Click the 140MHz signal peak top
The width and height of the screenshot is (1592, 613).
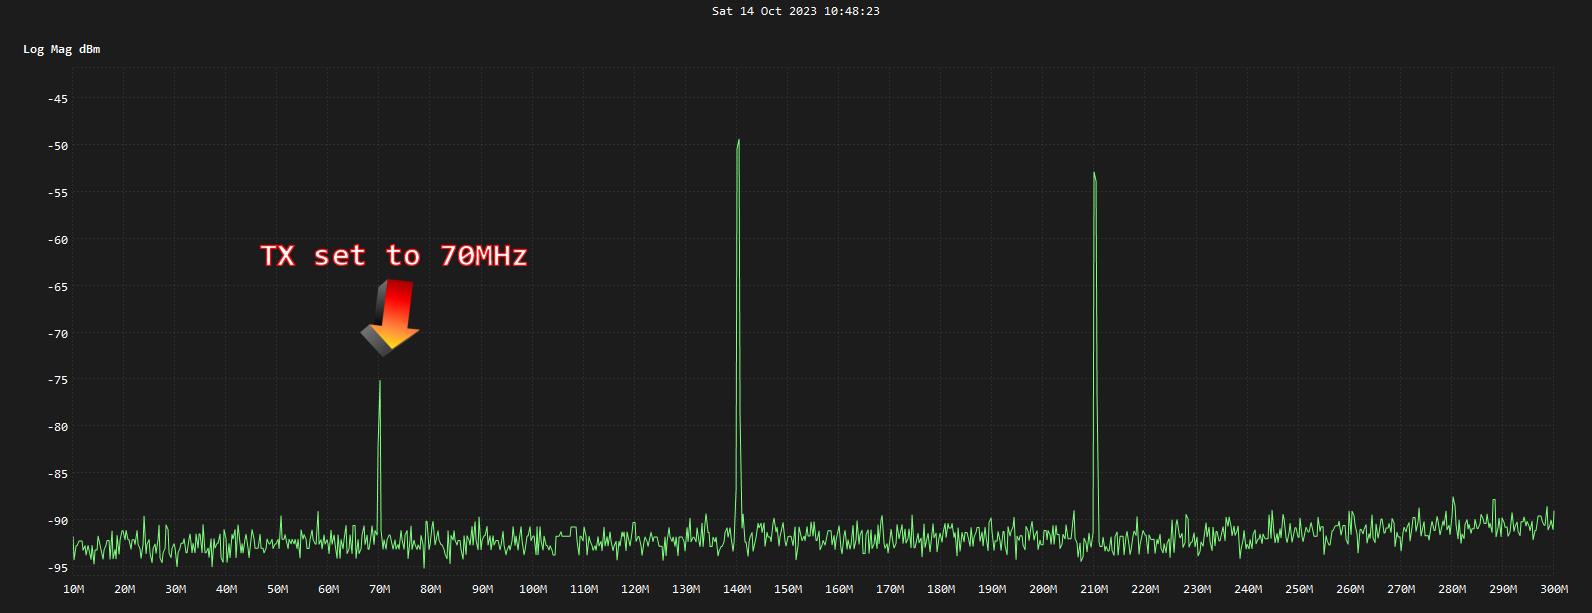(x=738, y=142)
